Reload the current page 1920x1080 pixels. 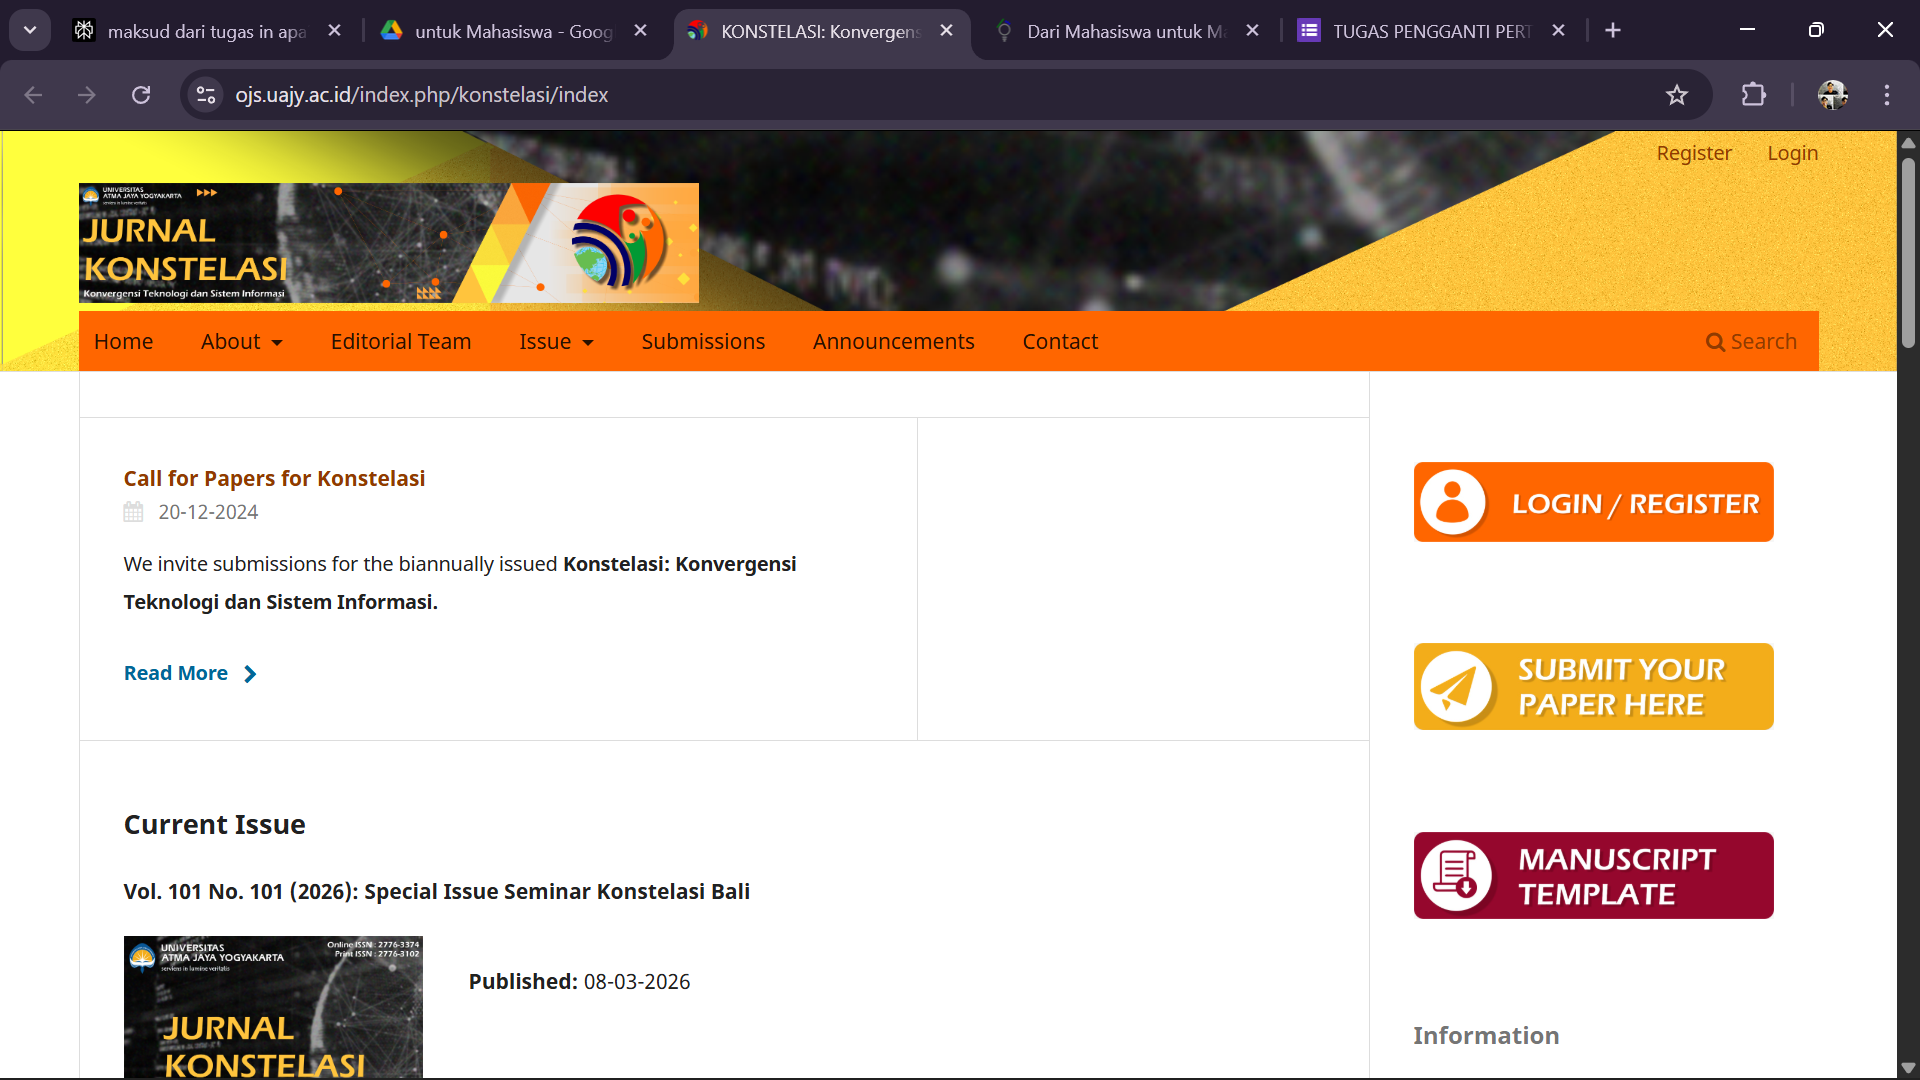pyautogui.click(x=141, y=95)
